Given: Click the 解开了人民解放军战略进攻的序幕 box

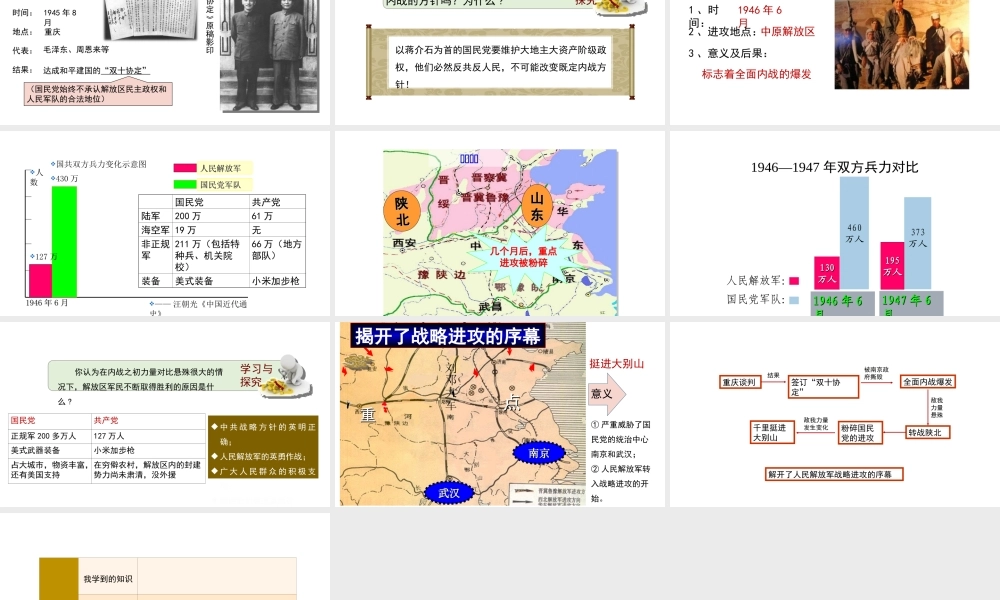Looking at the screenshot, I should [x=834, y=474].
